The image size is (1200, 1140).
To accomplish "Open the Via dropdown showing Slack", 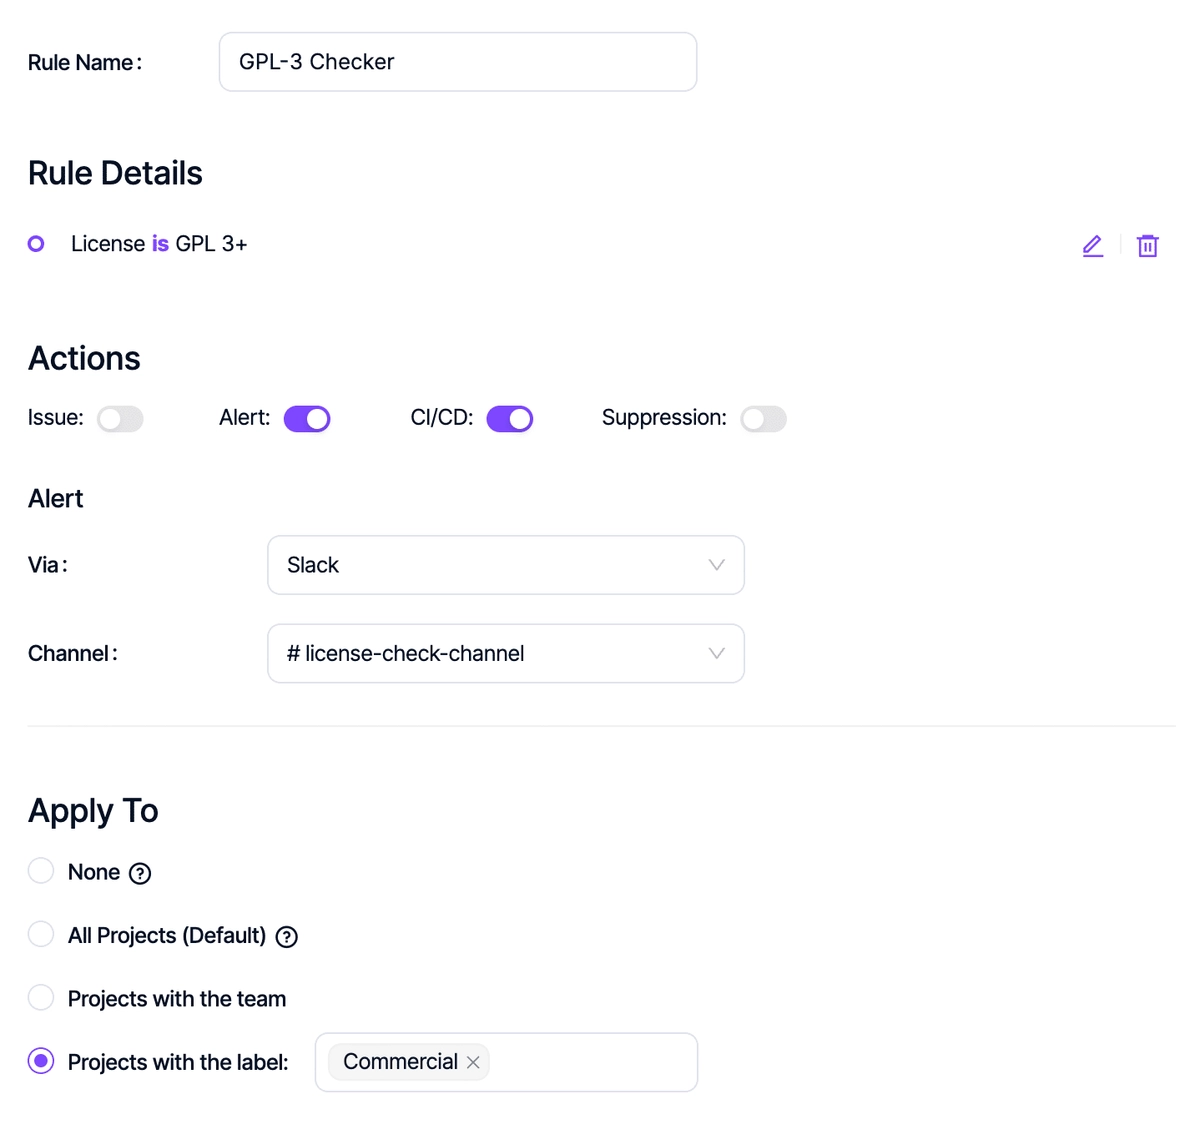I will (x=506, y=565).
